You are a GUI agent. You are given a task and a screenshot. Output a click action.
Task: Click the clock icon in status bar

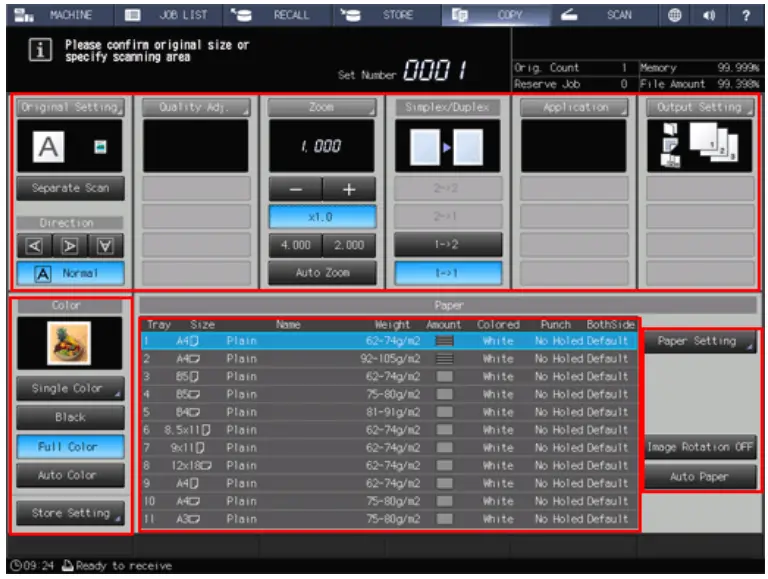16,566
